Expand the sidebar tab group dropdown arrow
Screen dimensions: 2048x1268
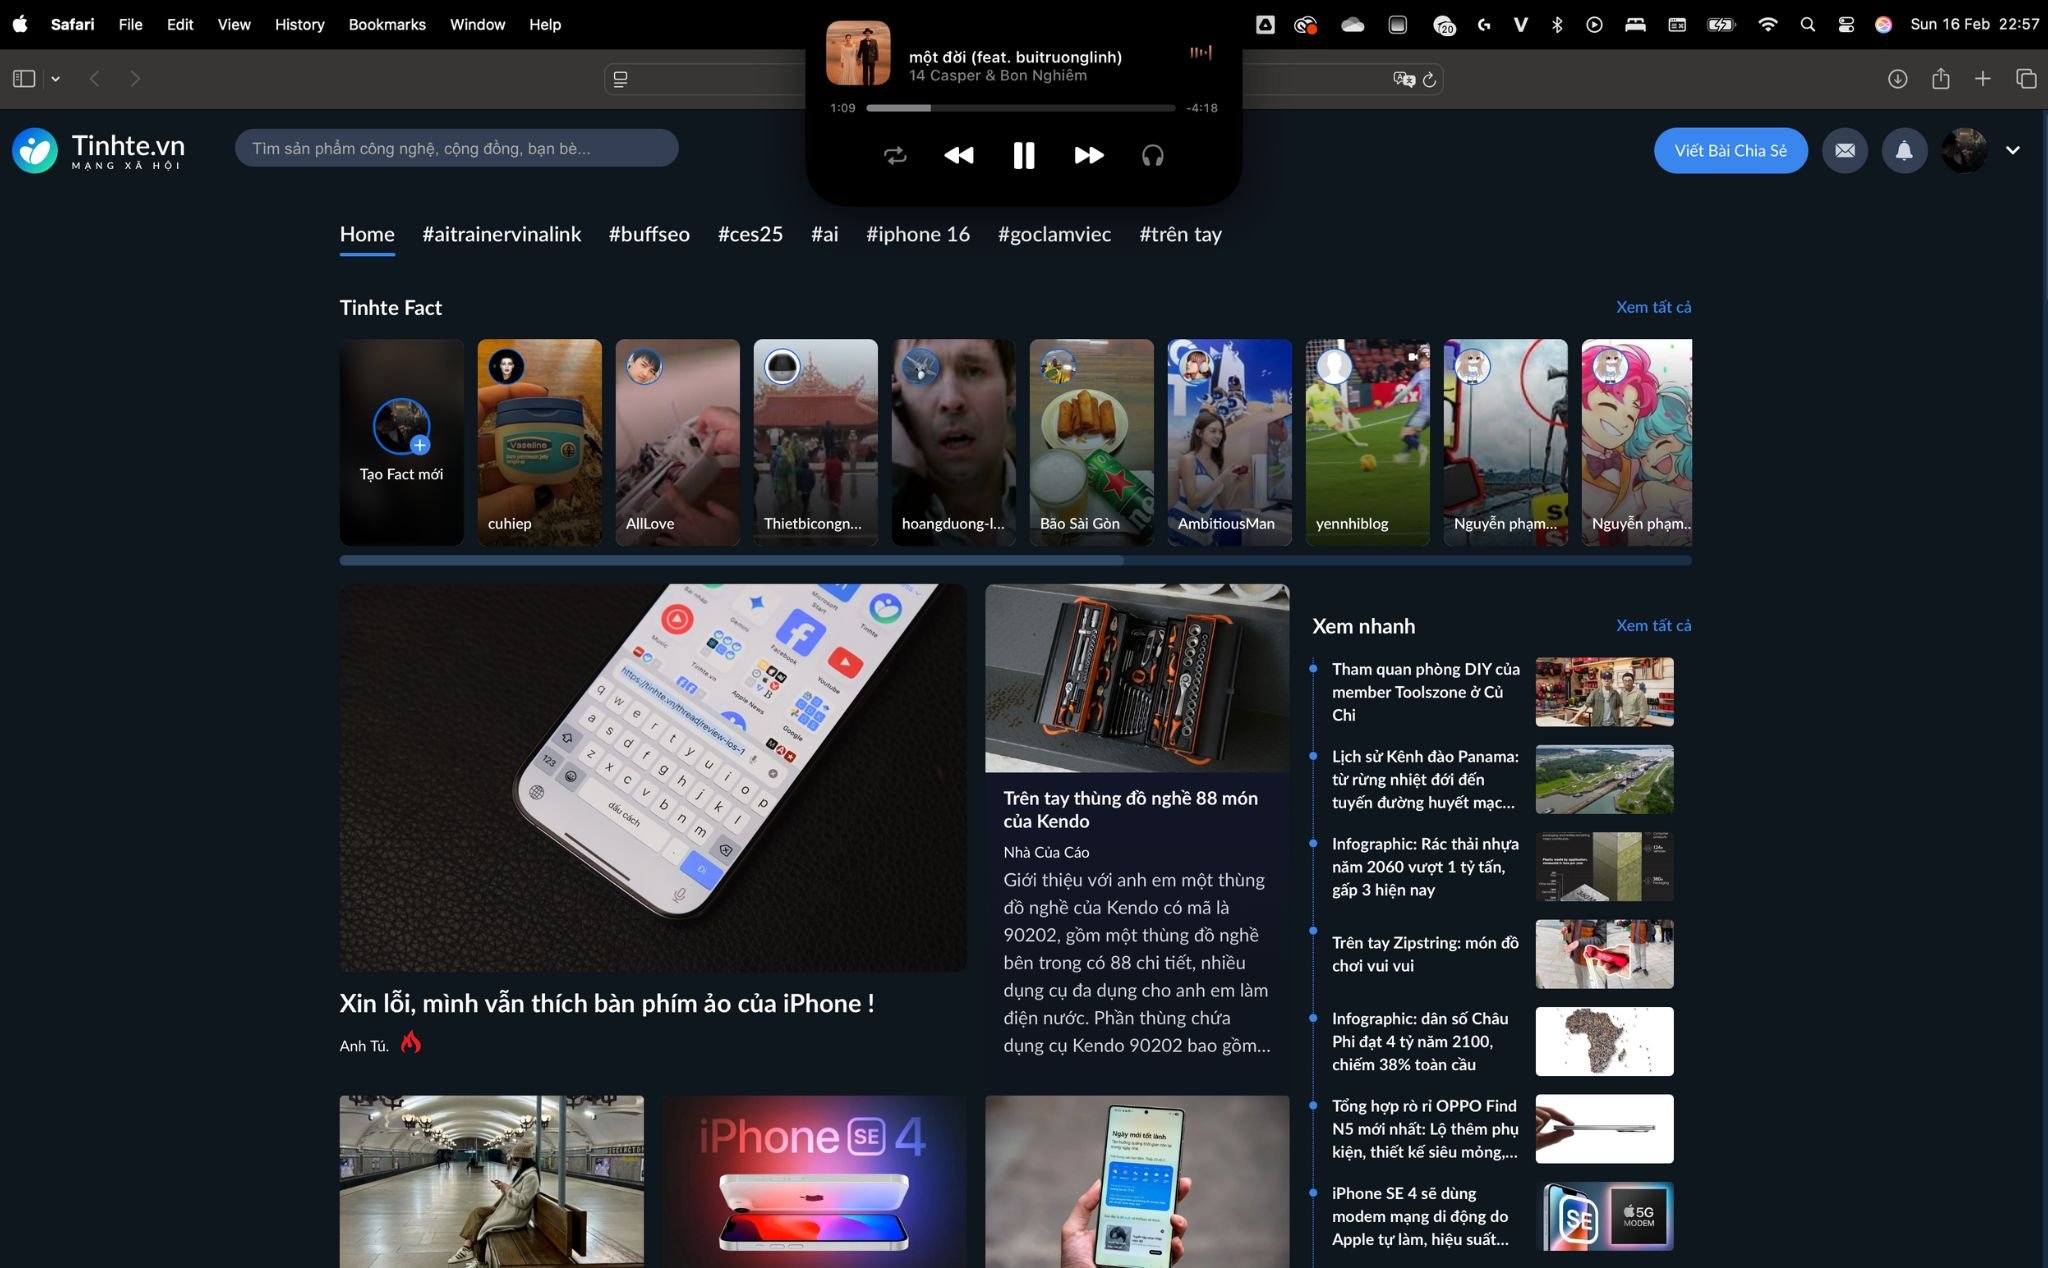pos(56,78)
